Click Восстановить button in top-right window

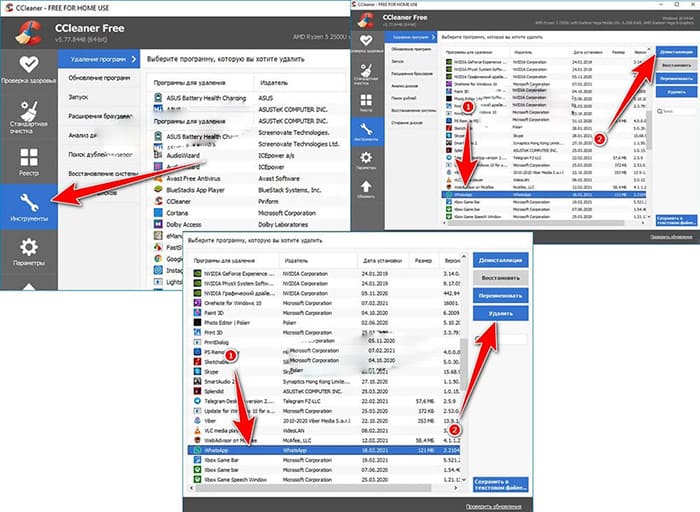pyautogui.click(x=676, y=65)
